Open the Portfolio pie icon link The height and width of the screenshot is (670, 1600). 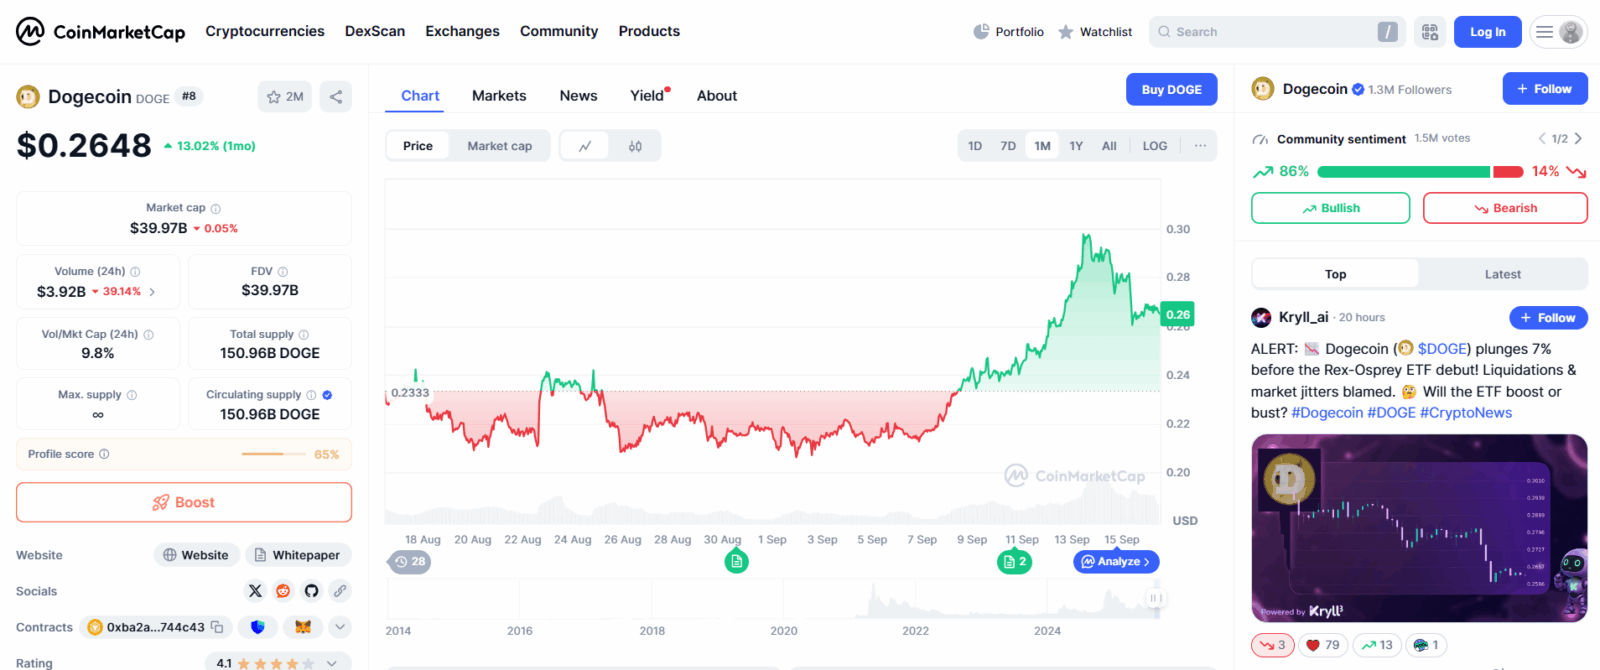(x=1008, y=32)
